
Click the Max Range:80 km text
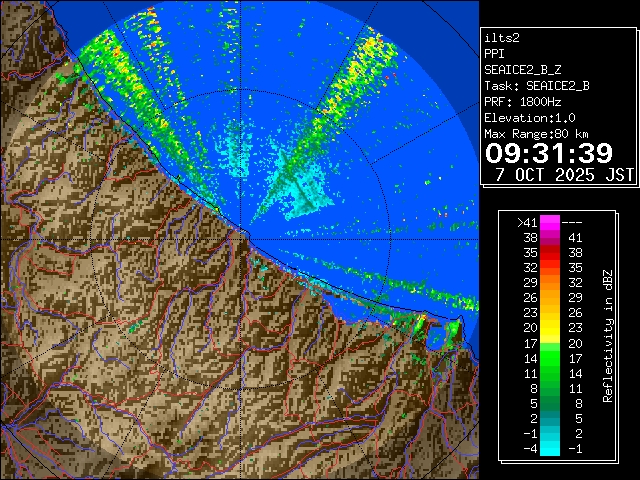[536, 133]
